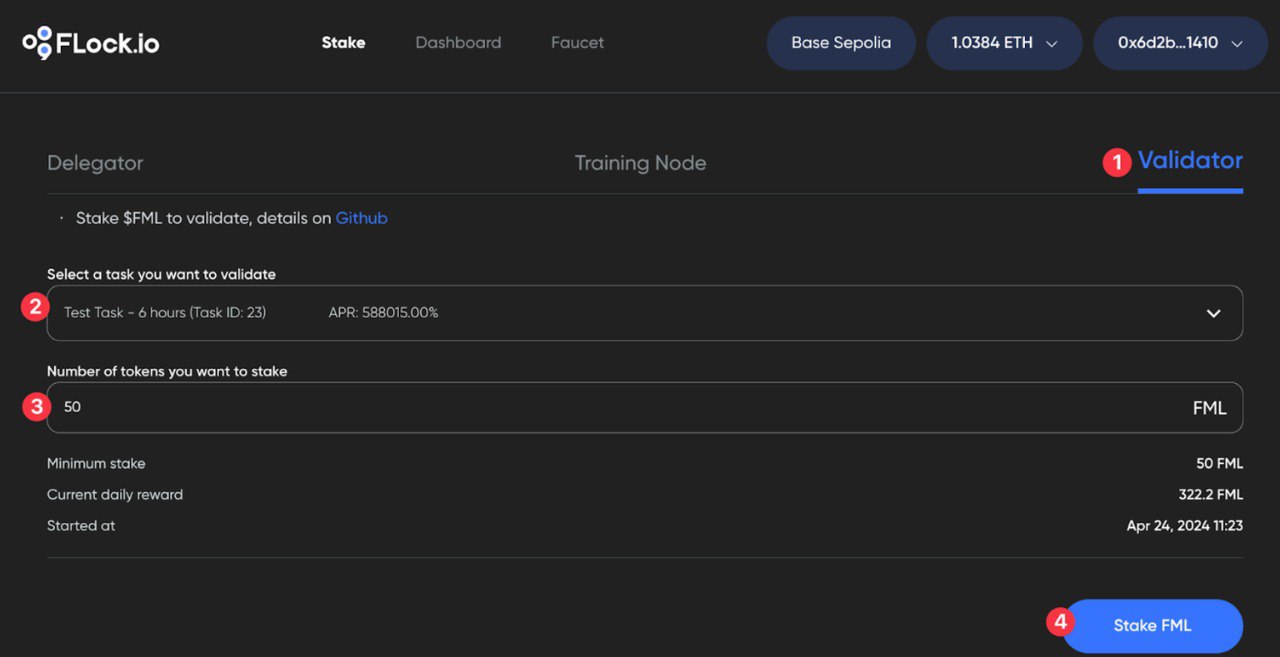
Task: Click the chevron in task dropdown
Action: pos(1213,313)
